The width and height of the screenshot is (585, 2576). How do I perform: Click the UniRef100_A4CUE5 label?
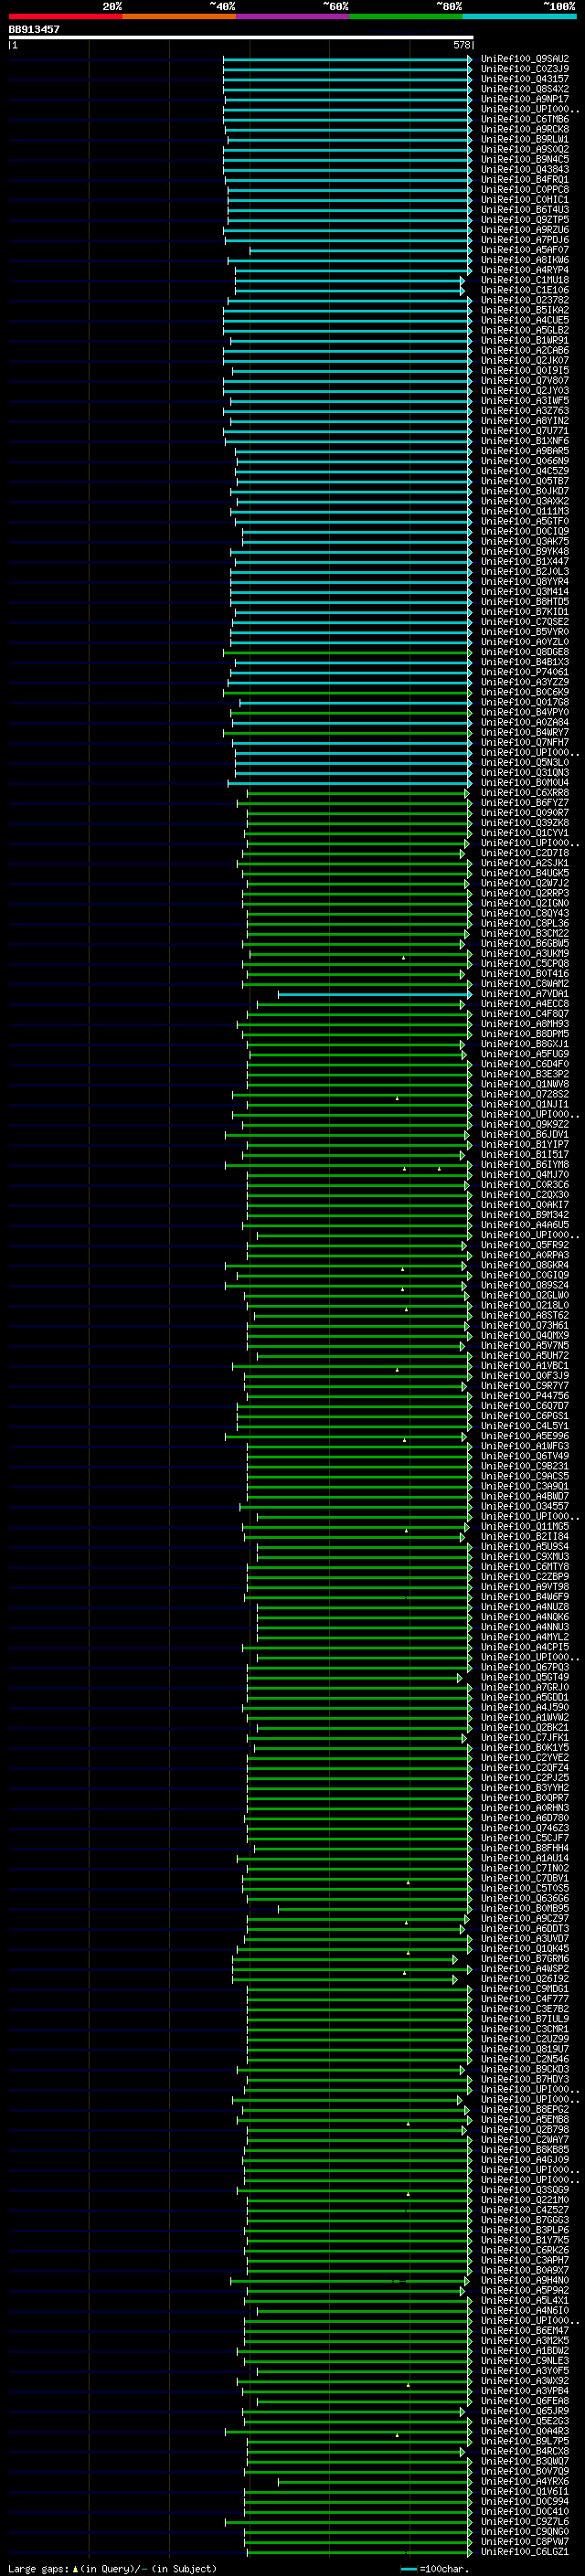tap(525, 320)
